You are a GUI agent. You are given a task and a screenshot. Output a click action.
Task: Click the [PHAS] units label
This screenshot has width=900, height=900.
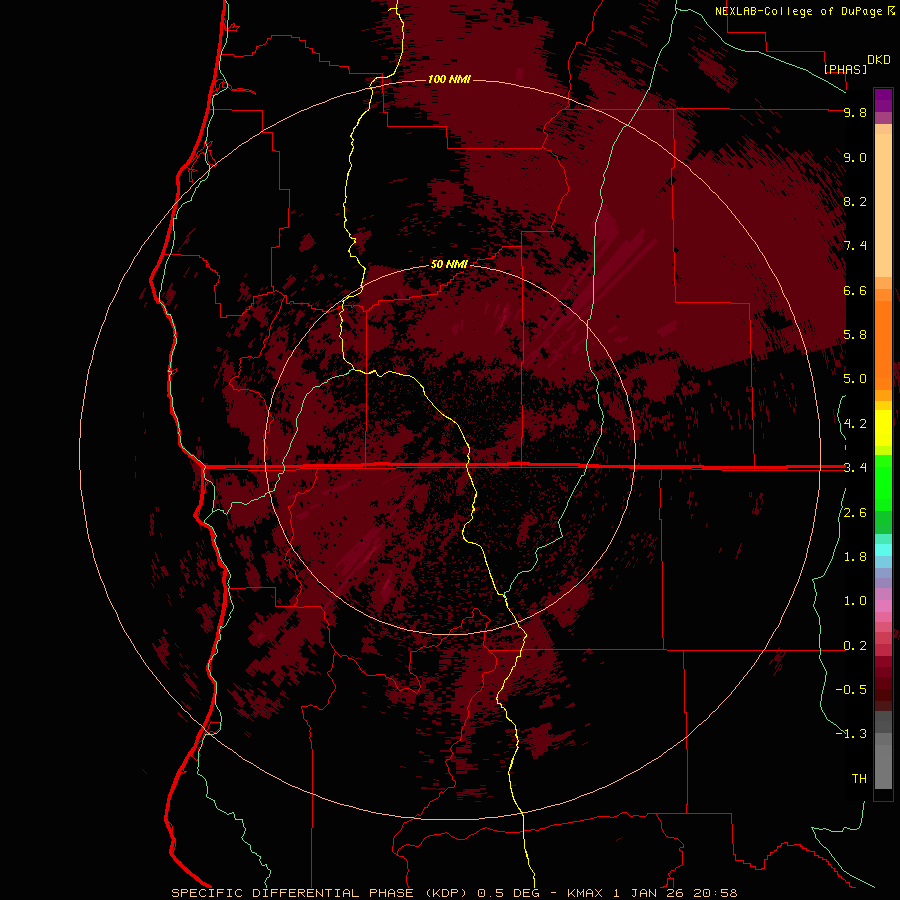(x=845, y=69)
